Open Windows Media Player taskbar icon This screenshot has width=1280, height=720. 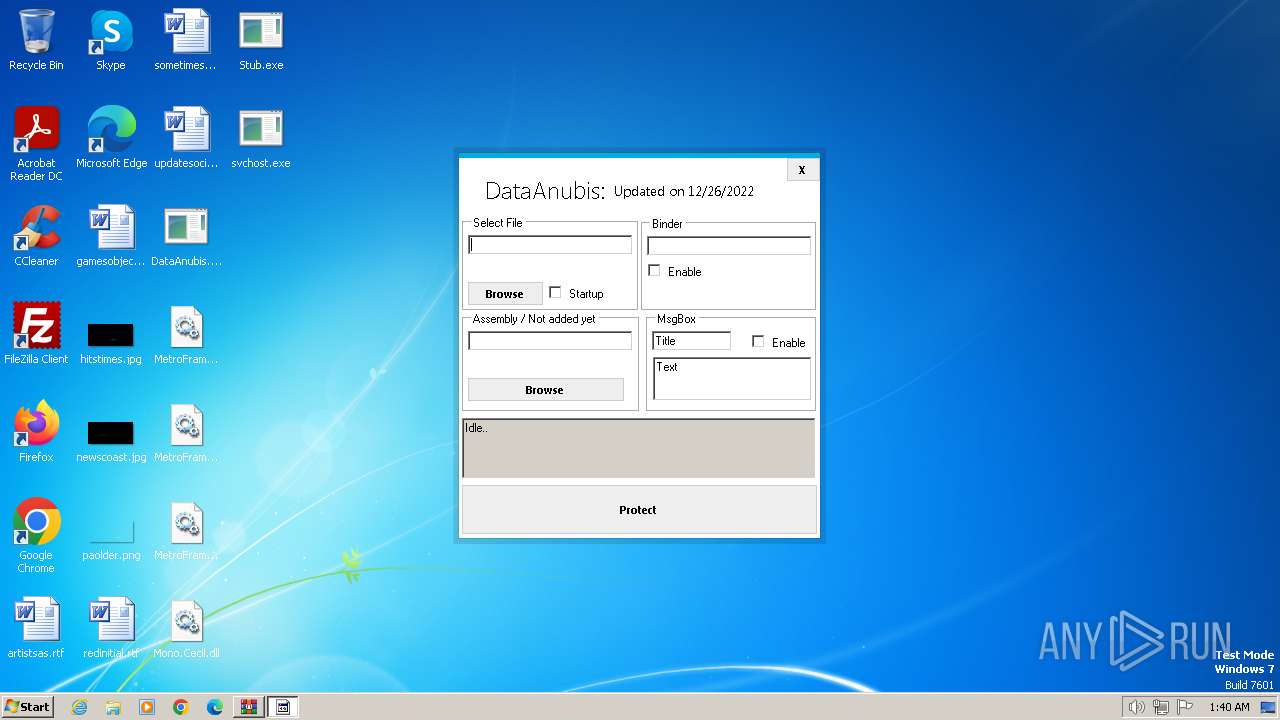(147, 707)
